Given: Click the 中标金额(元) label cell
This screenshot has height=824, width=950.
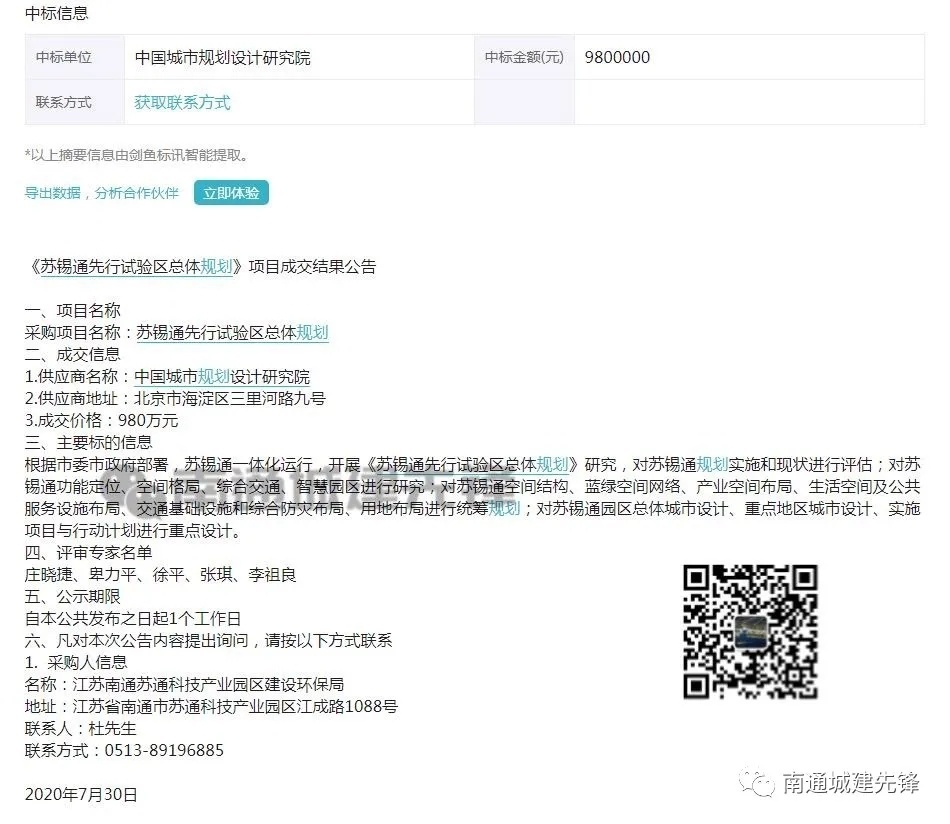Looking at the screenshot, I should [x=523, y=58].
